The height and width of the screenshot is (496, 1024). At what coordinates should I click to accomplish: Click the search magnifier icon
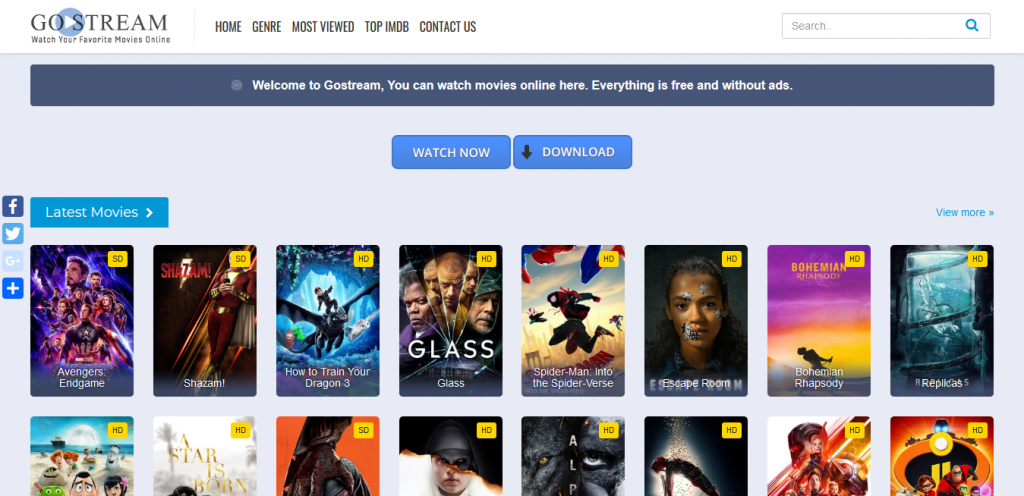[x=972, y=26]
